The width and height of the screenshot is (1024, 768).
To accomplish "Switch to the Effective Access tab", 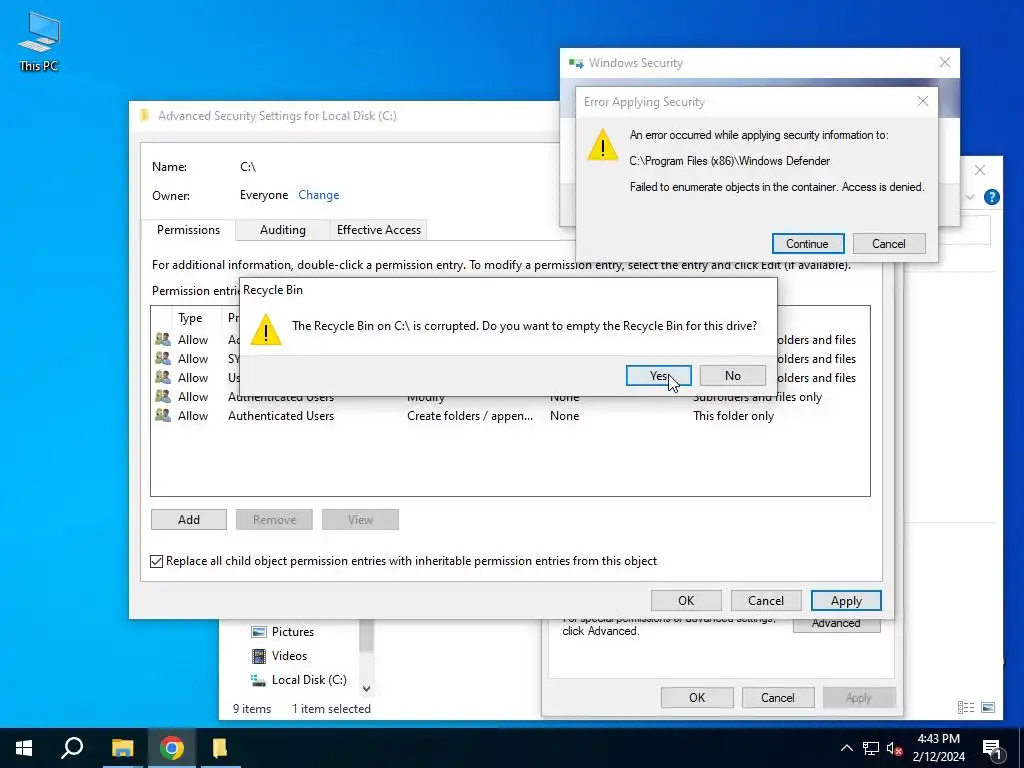I will (x=378, y=230).
